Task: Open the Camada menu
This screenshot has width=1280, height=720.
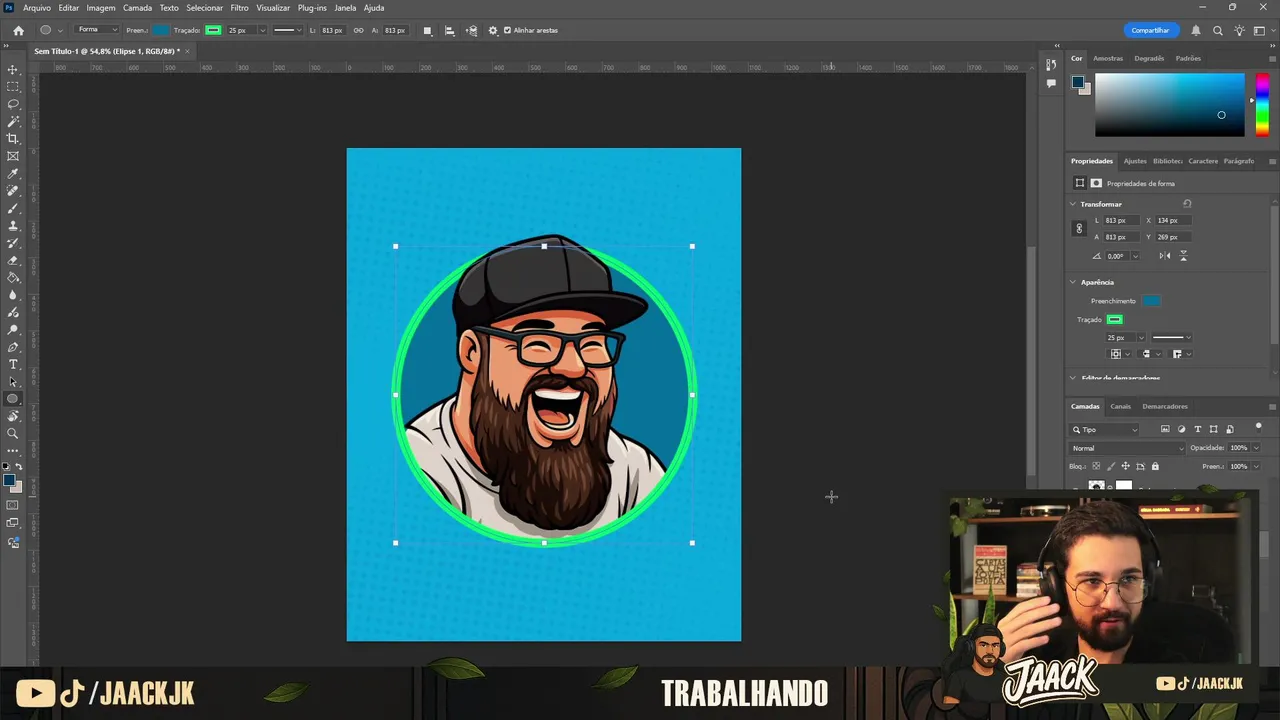Action: (x=138, y=7)
